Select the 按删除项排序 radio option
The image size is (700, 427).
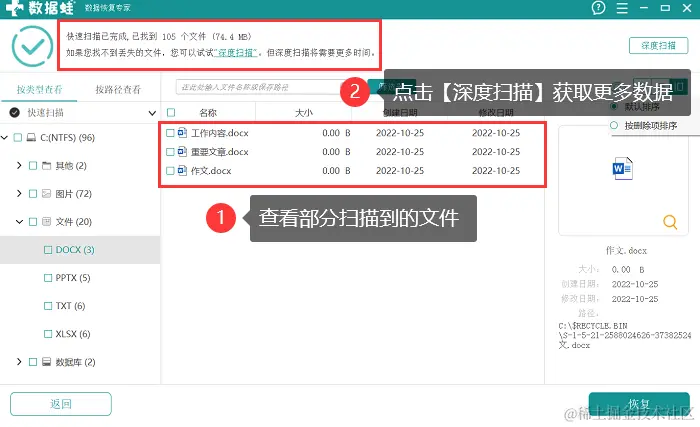click(x=614, y=126)
